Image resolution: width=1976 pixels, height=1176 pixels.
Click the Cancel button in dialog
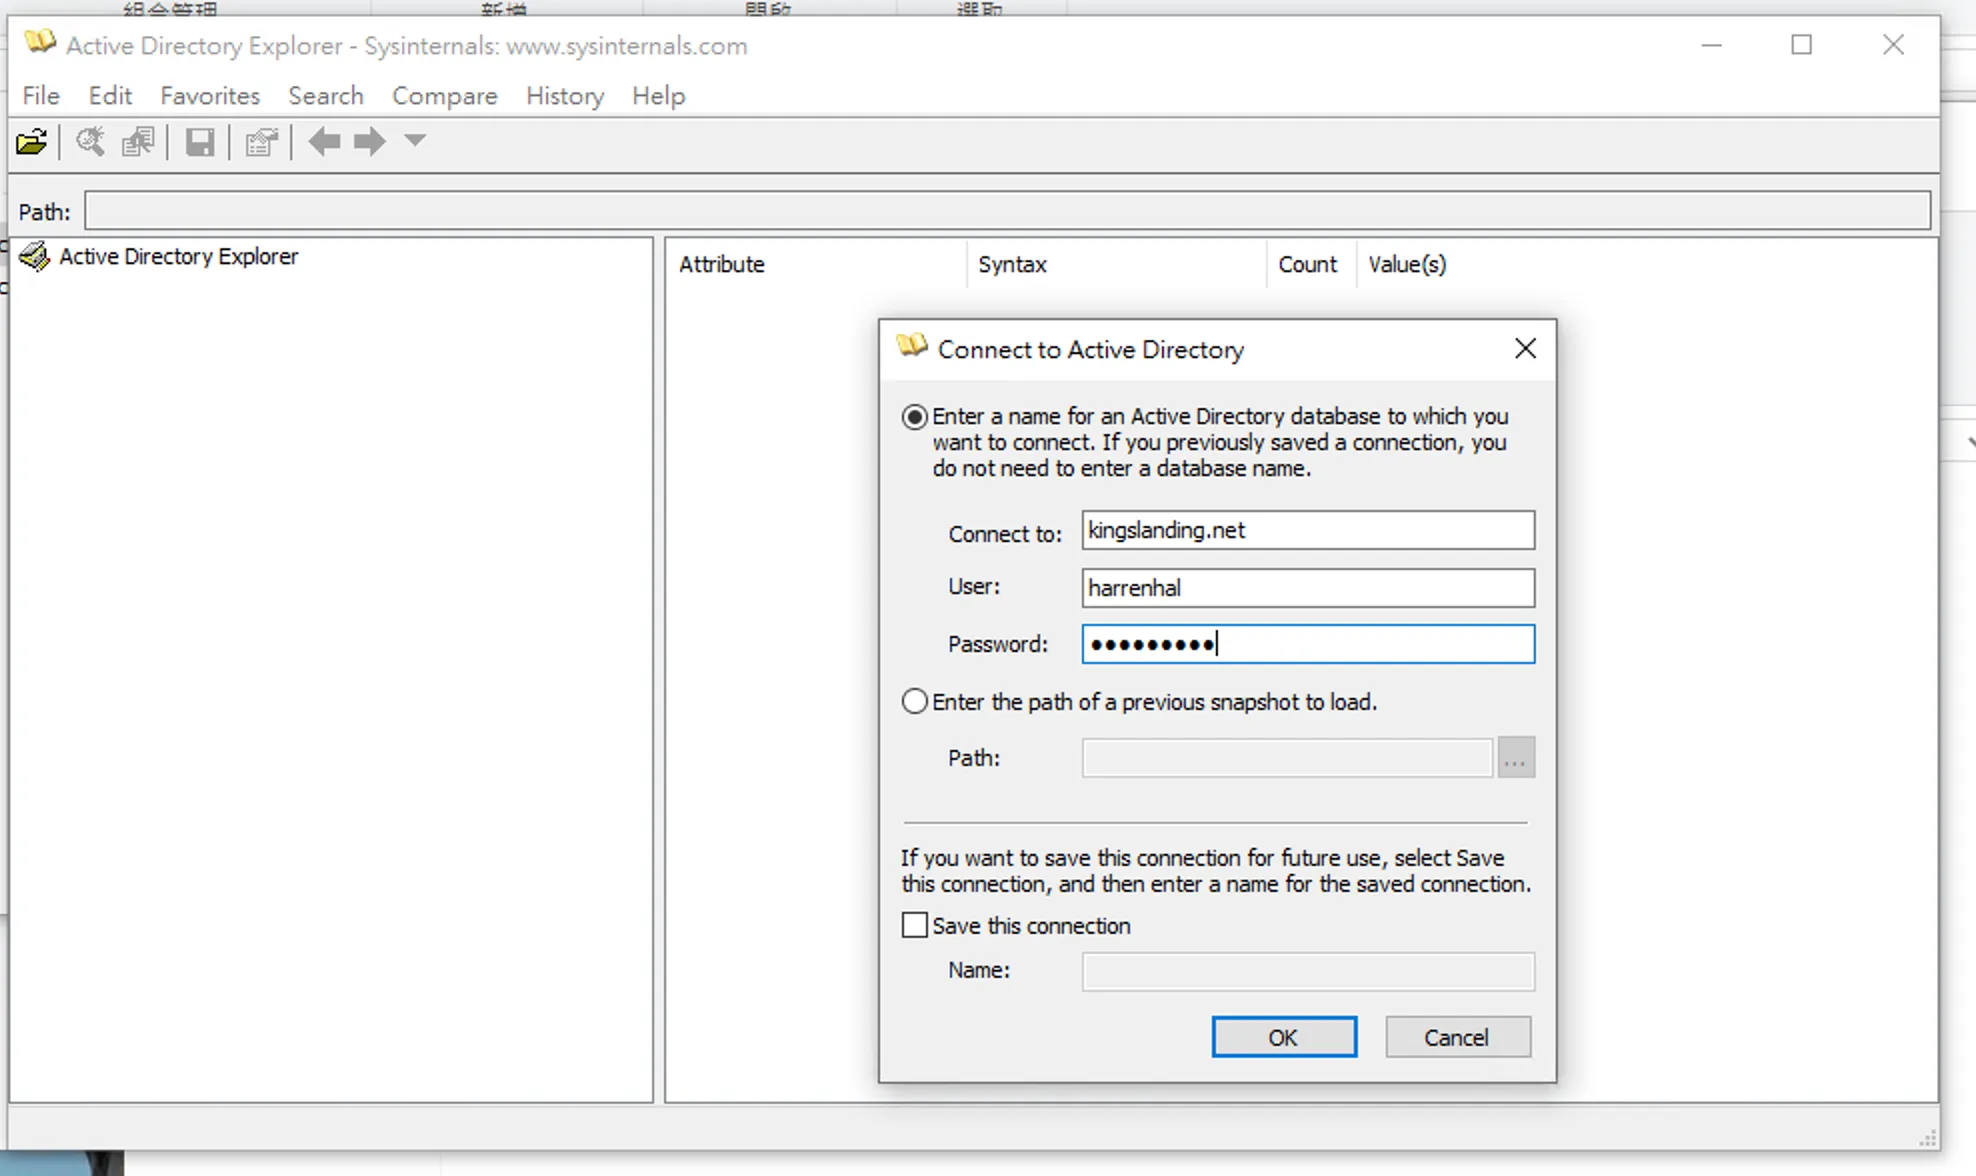1458,1037
